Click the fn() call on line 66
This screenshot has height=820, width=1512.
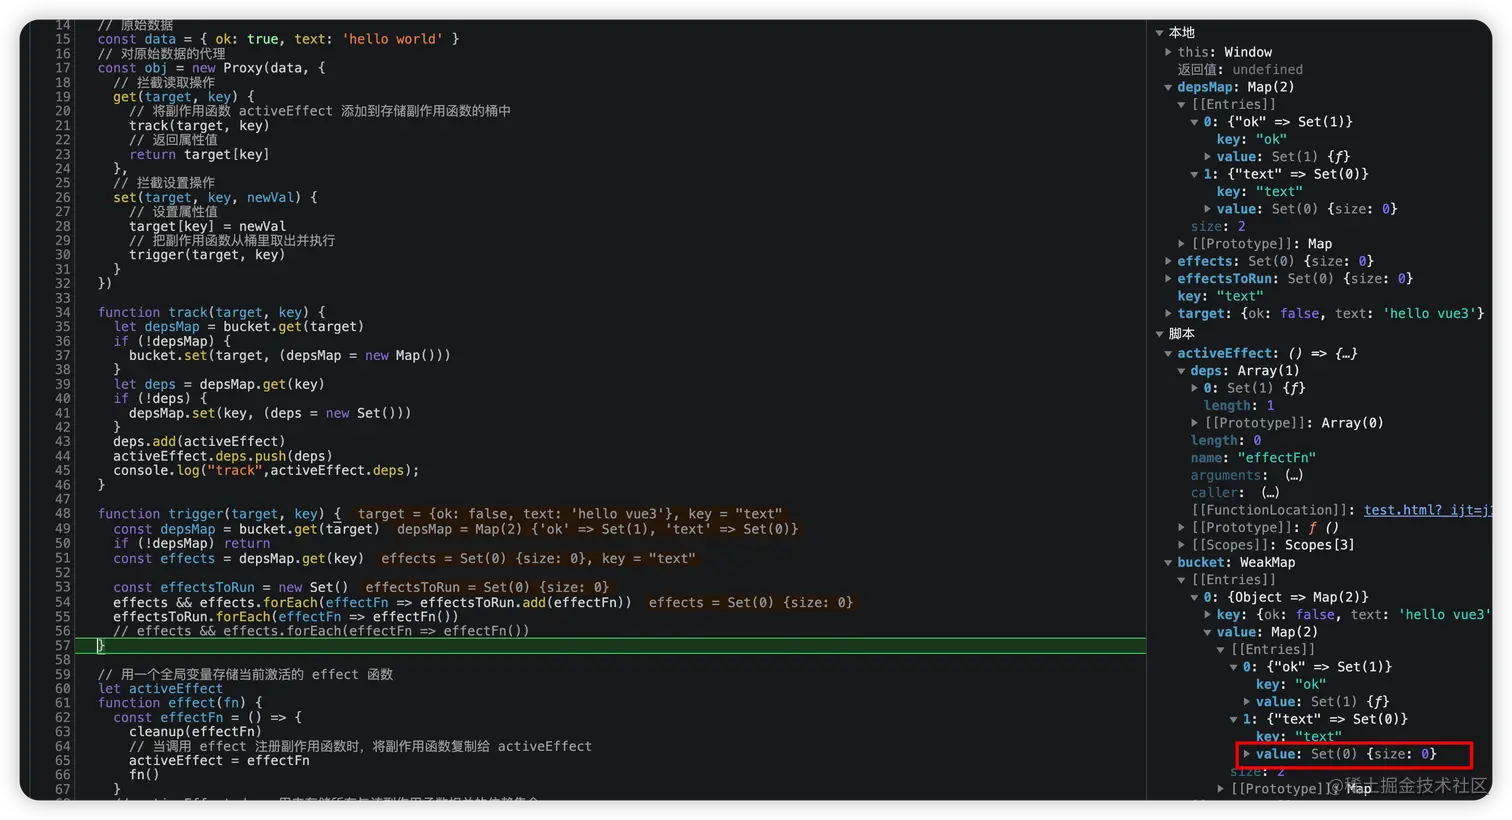point(144,775)
